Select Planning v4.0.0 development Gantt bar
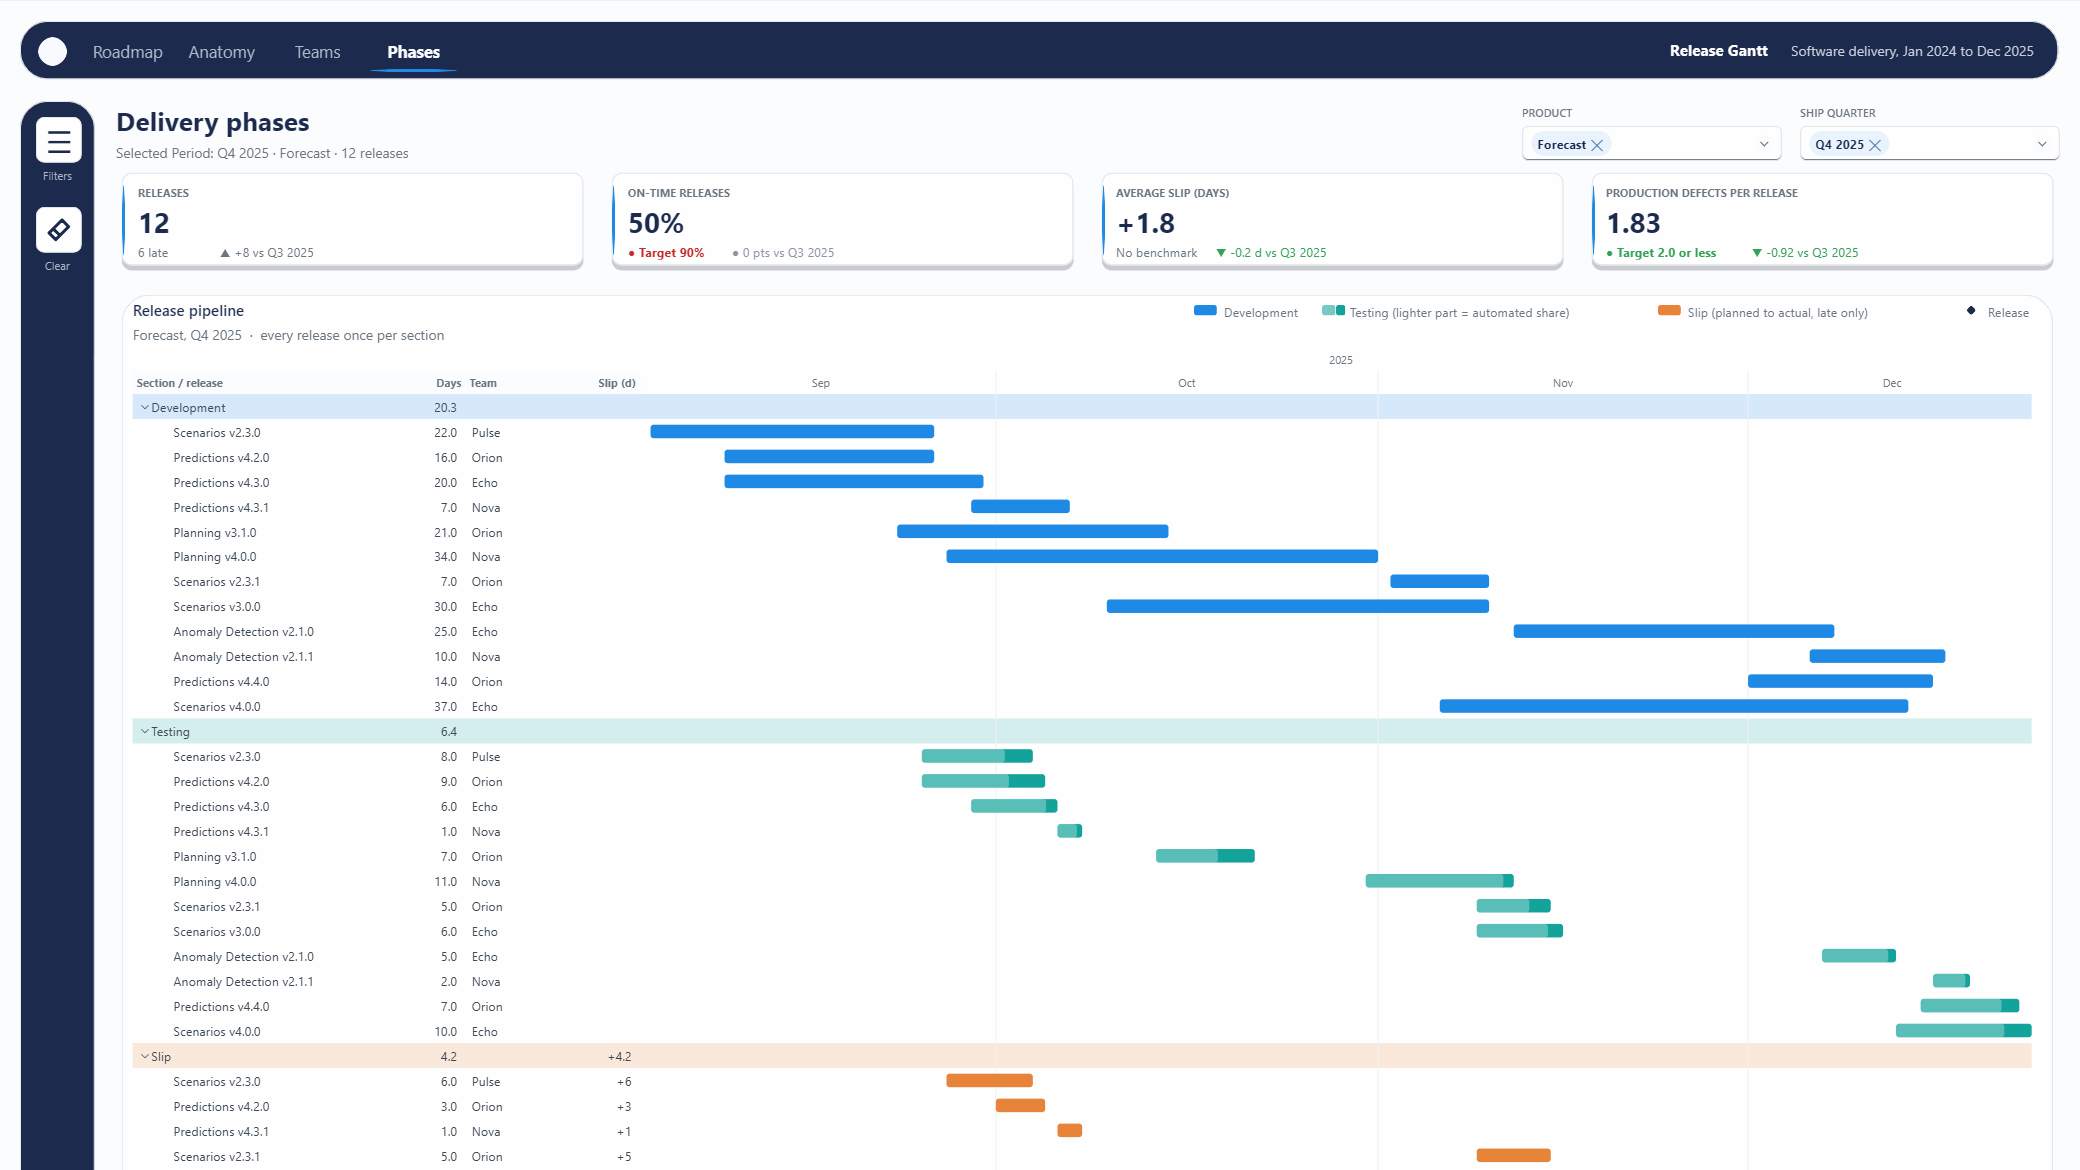 point(1162,557)
